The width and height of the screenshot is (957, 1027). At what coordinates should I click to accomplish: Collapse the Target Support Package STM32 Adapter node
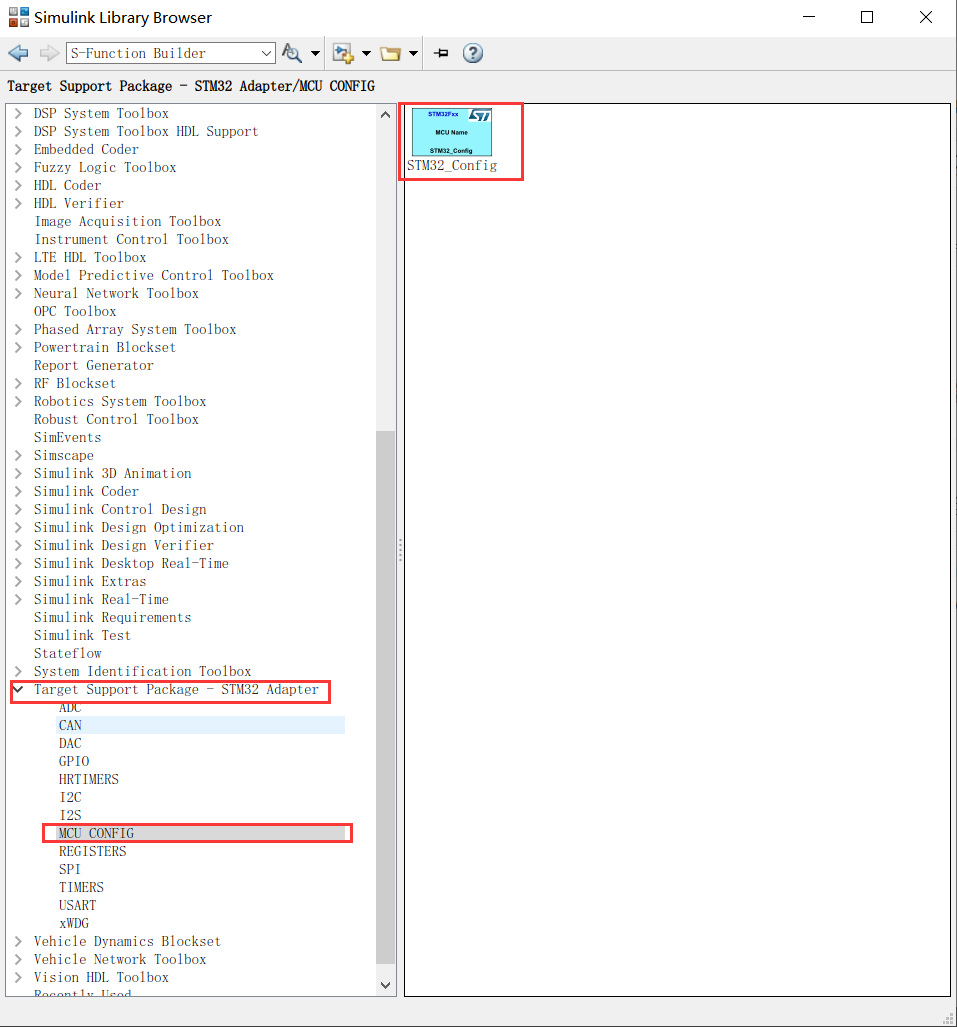(x=18, y=689)
